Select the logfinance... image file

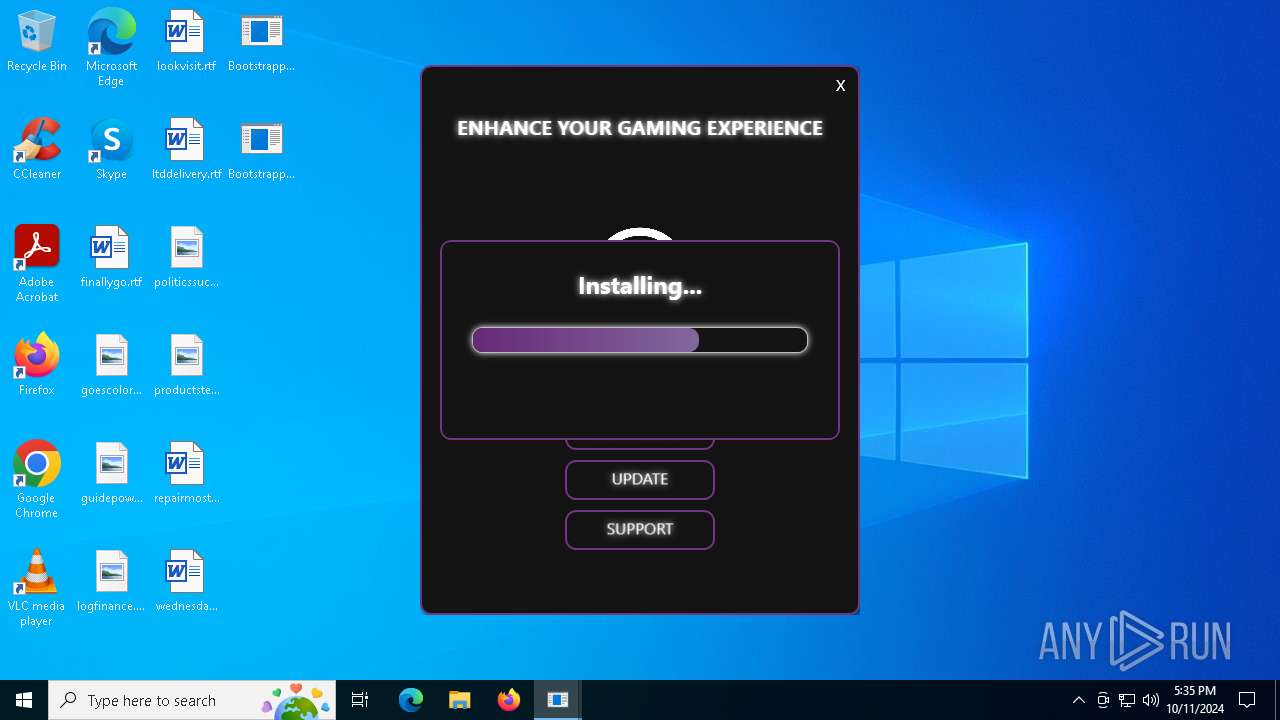pos(111,582)
